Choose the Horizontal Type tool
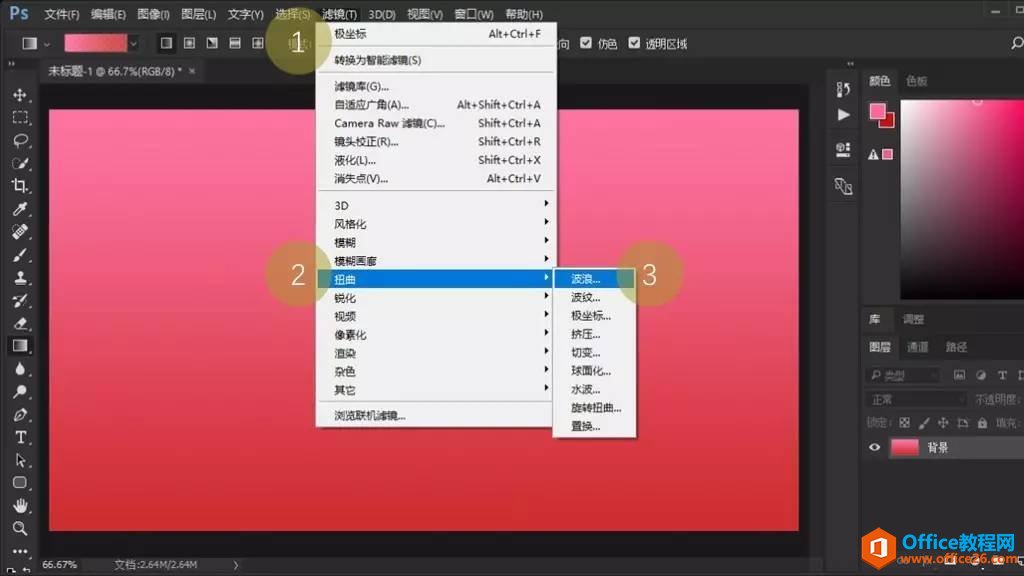The image size is (1024, 576). (x=20, y=437)
